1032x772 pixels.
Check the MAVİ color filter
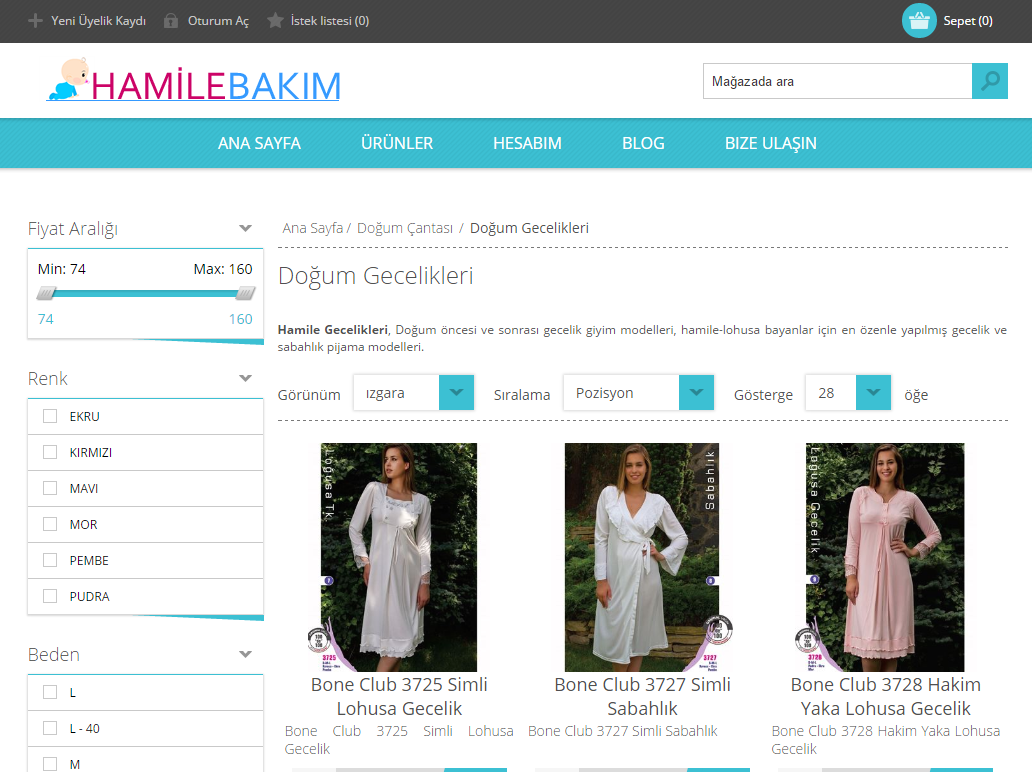(x=50, y=488)
